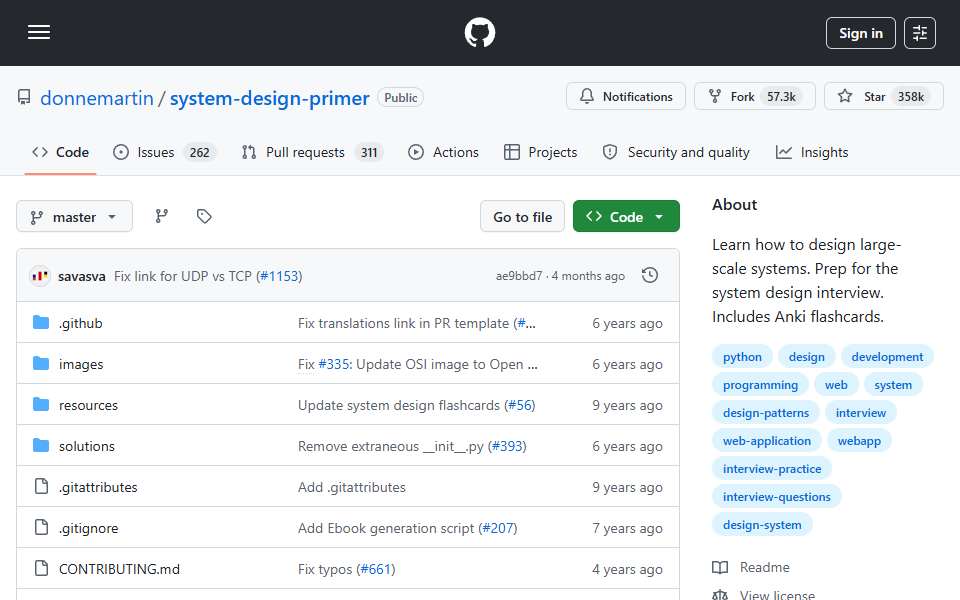Click the Readme book icon
Image resolution: width=960 pixels, height=600 pixels.
(720, 568)
